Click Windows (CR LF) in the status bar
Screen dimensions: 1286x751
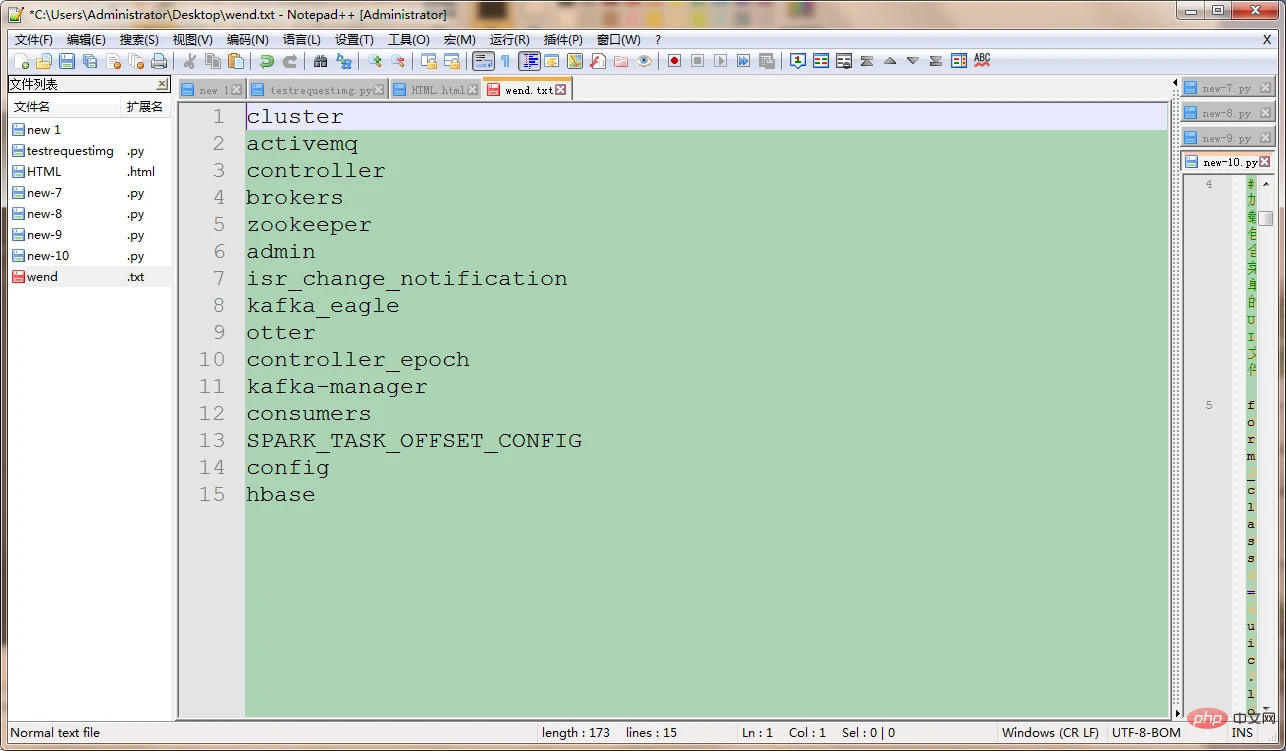coord(1050,732)
